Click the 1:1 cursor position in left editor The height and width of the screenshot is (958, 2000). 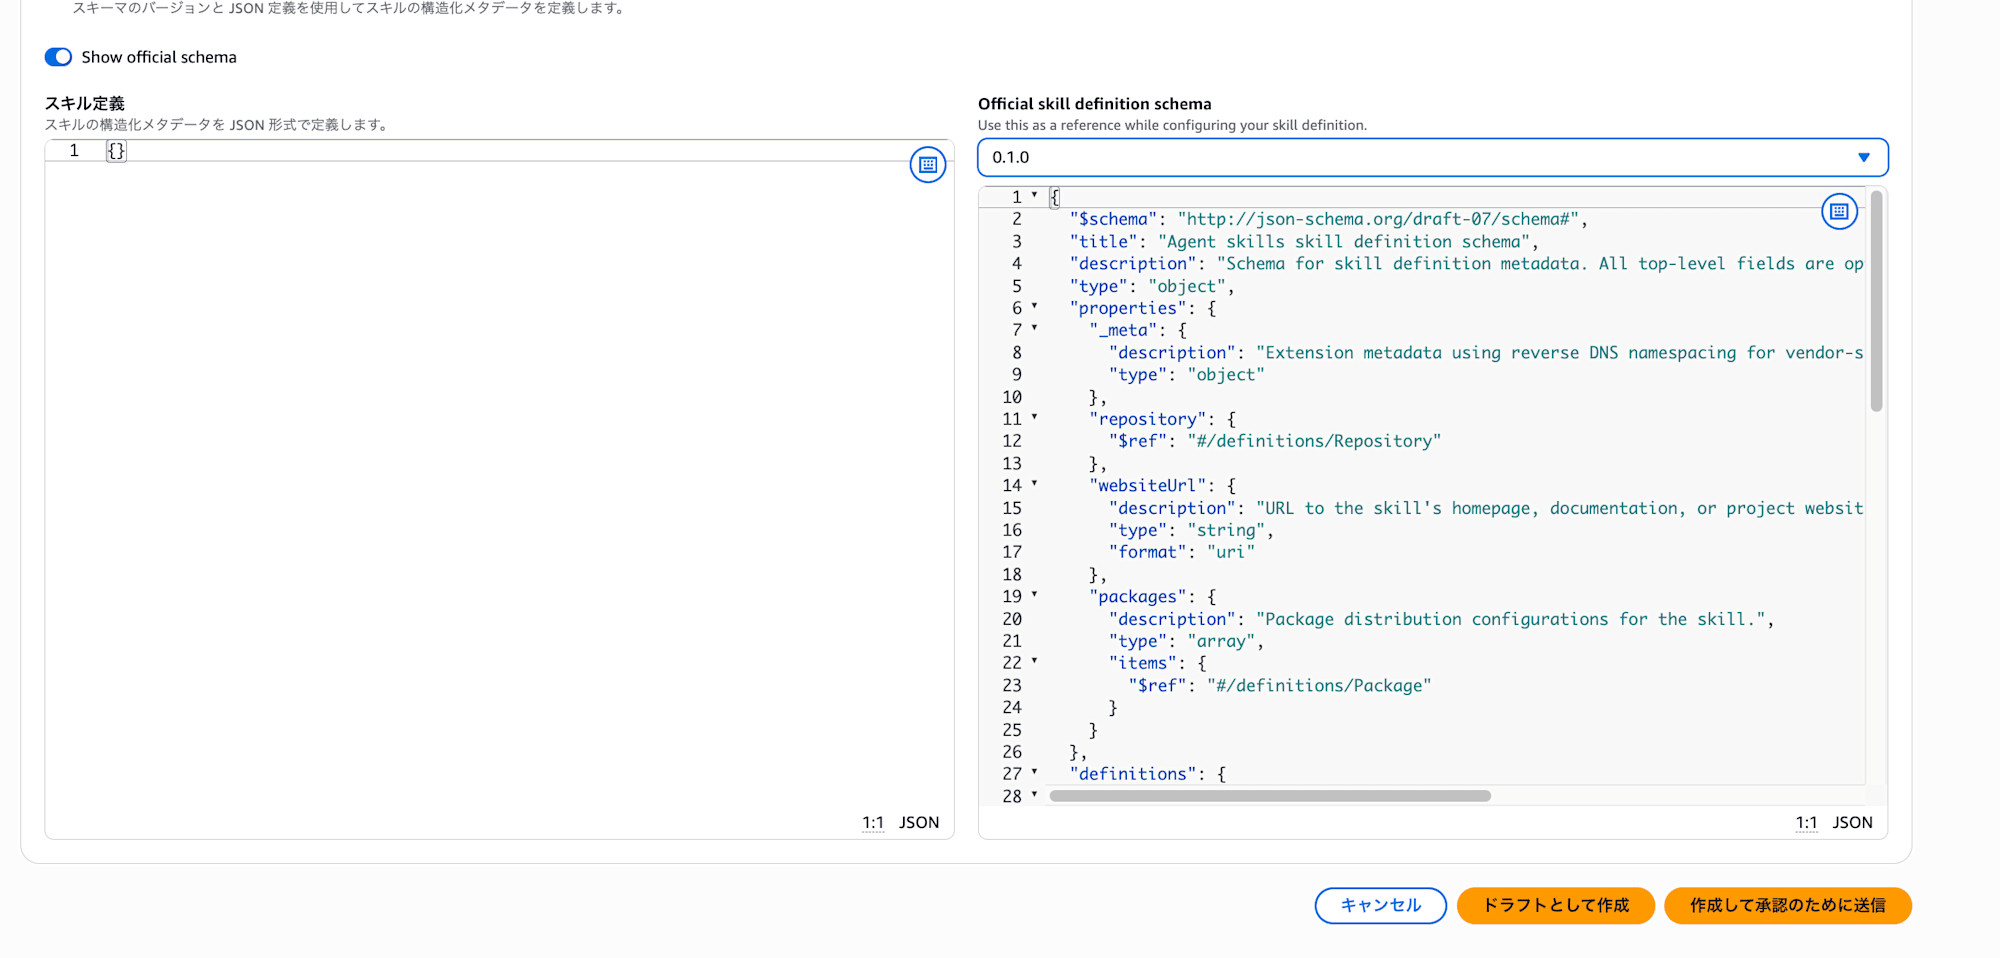(872, 823)
